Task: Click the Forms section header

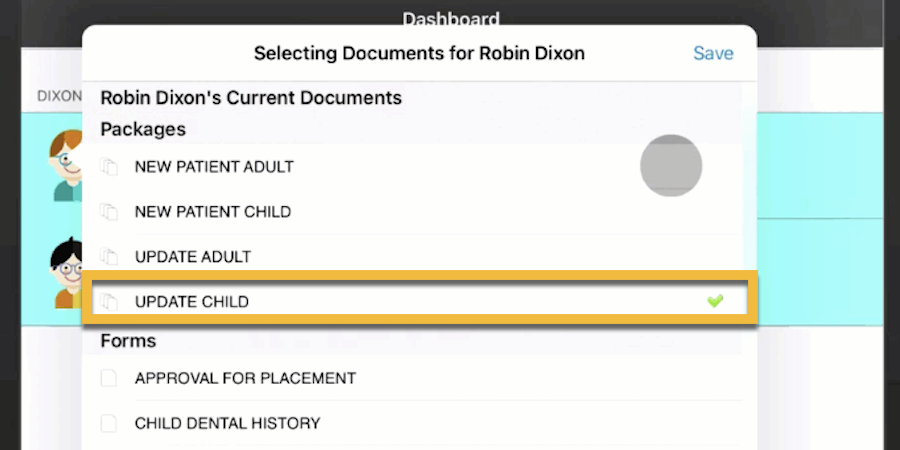Action: [128, 341]
